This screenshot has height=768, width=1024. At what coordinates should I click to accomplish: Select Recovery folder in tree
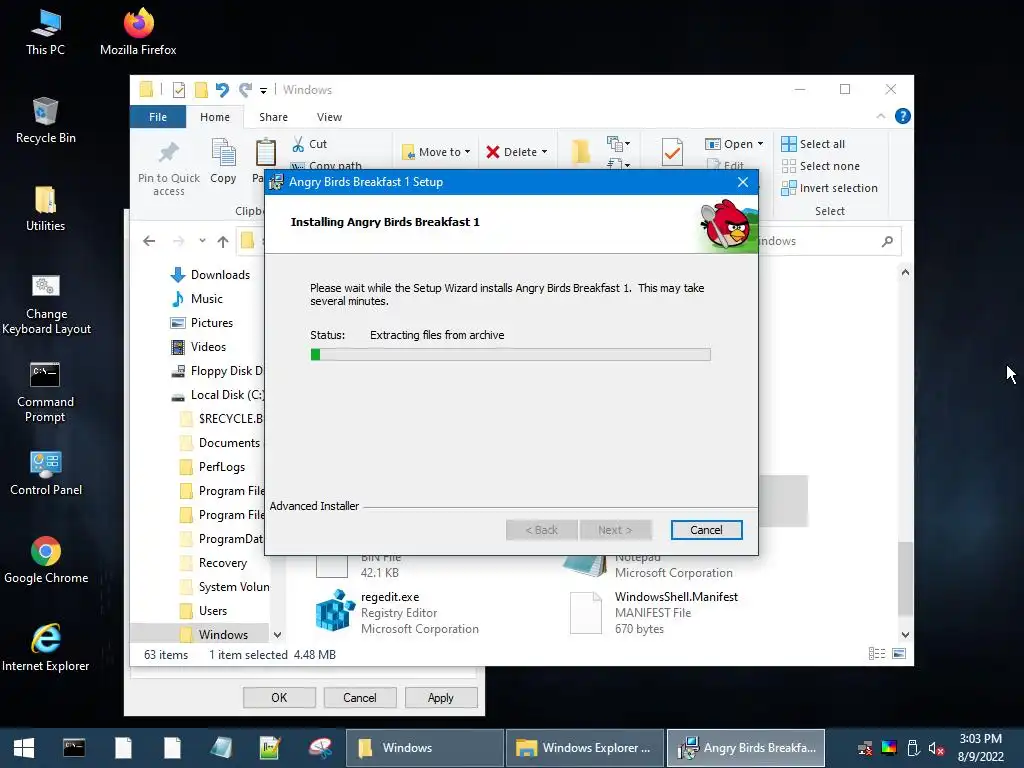(x=214, y=563)
